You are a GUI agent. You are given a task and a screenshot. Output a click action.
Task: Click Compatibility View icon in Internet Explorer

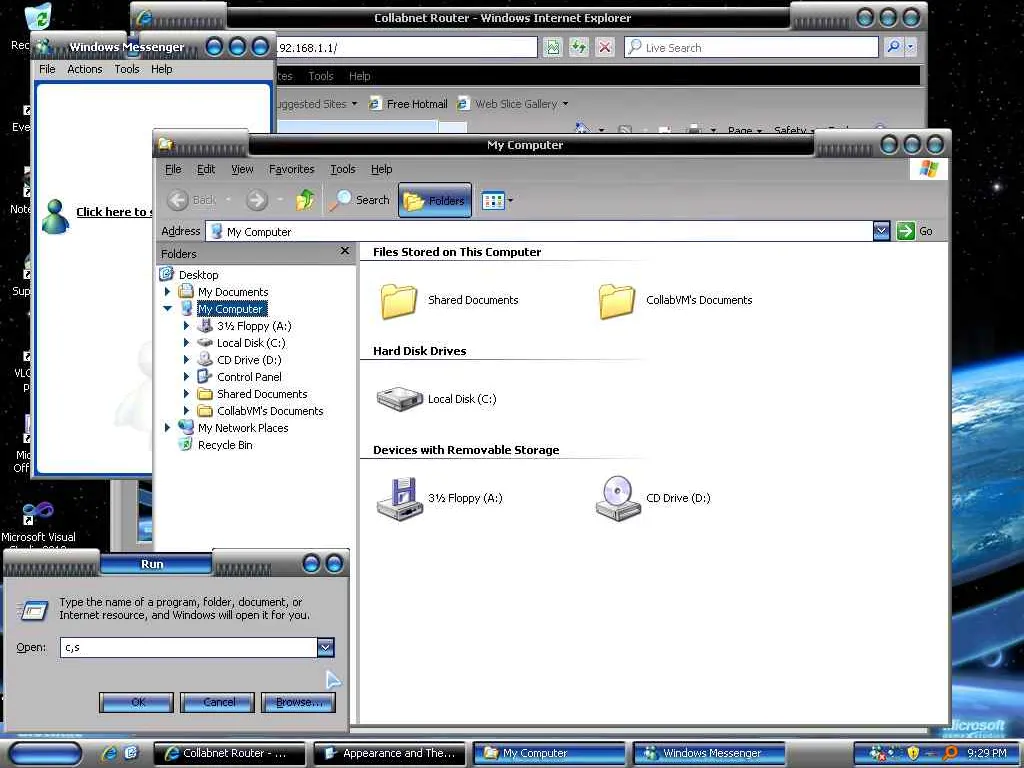click(x=552, y=47)
